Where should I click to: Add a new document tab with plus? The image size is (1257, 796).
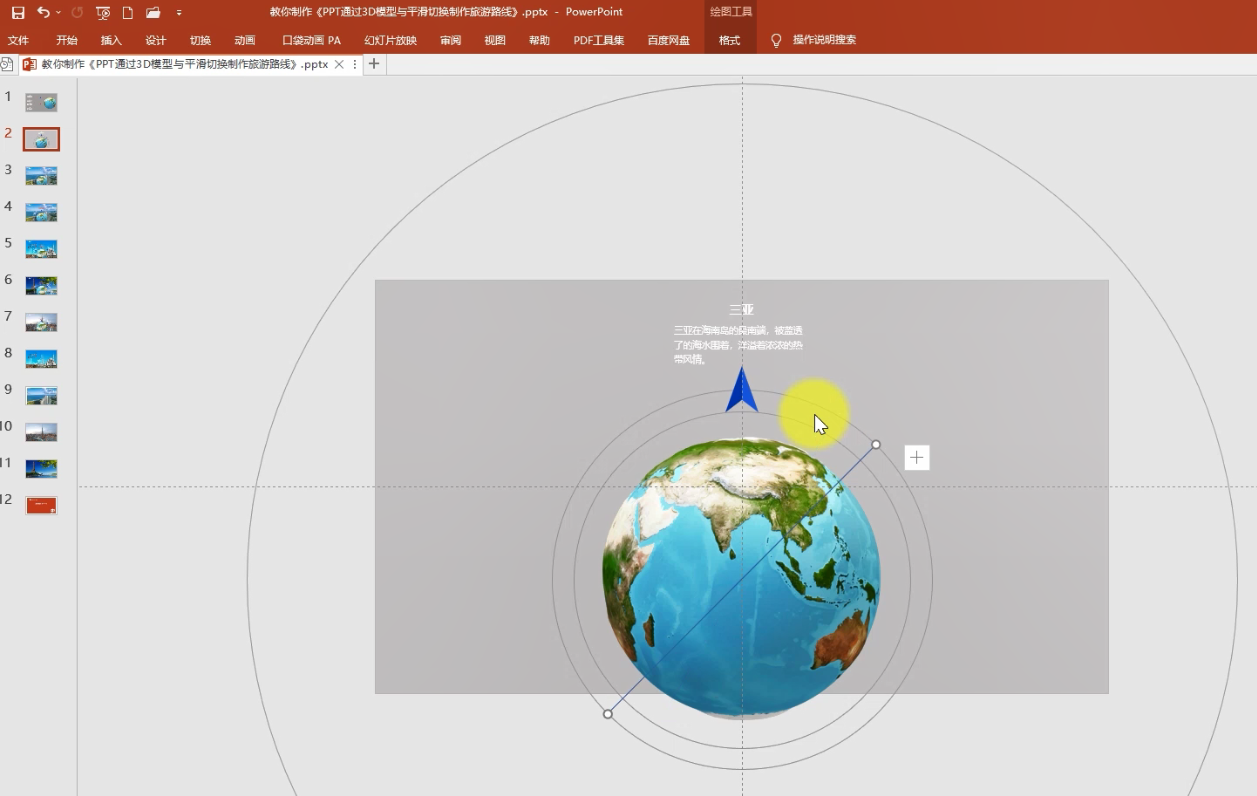tap(374, 64)
